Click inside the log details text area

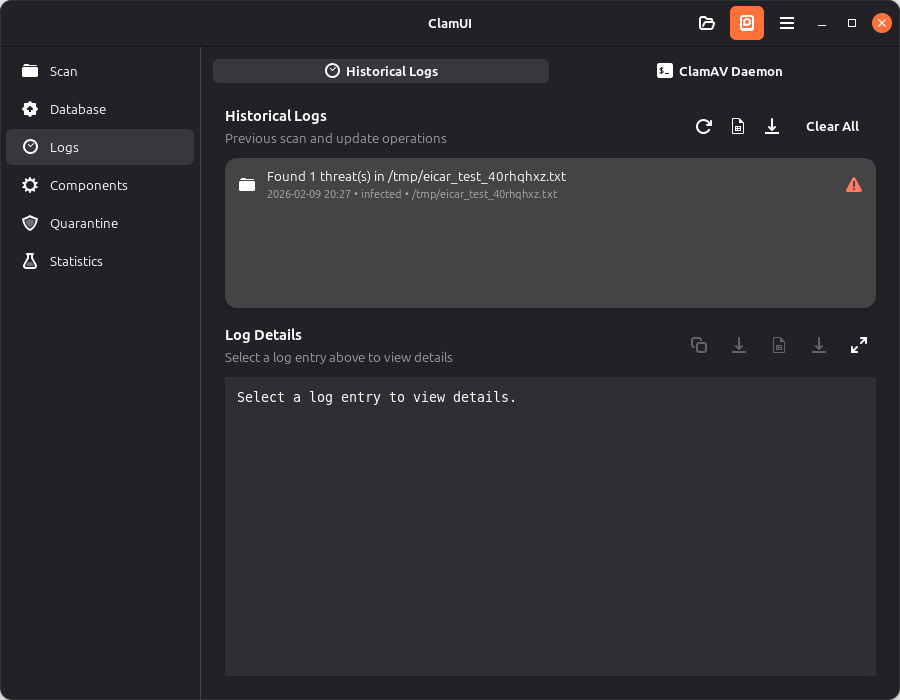[x=550, y=520]
